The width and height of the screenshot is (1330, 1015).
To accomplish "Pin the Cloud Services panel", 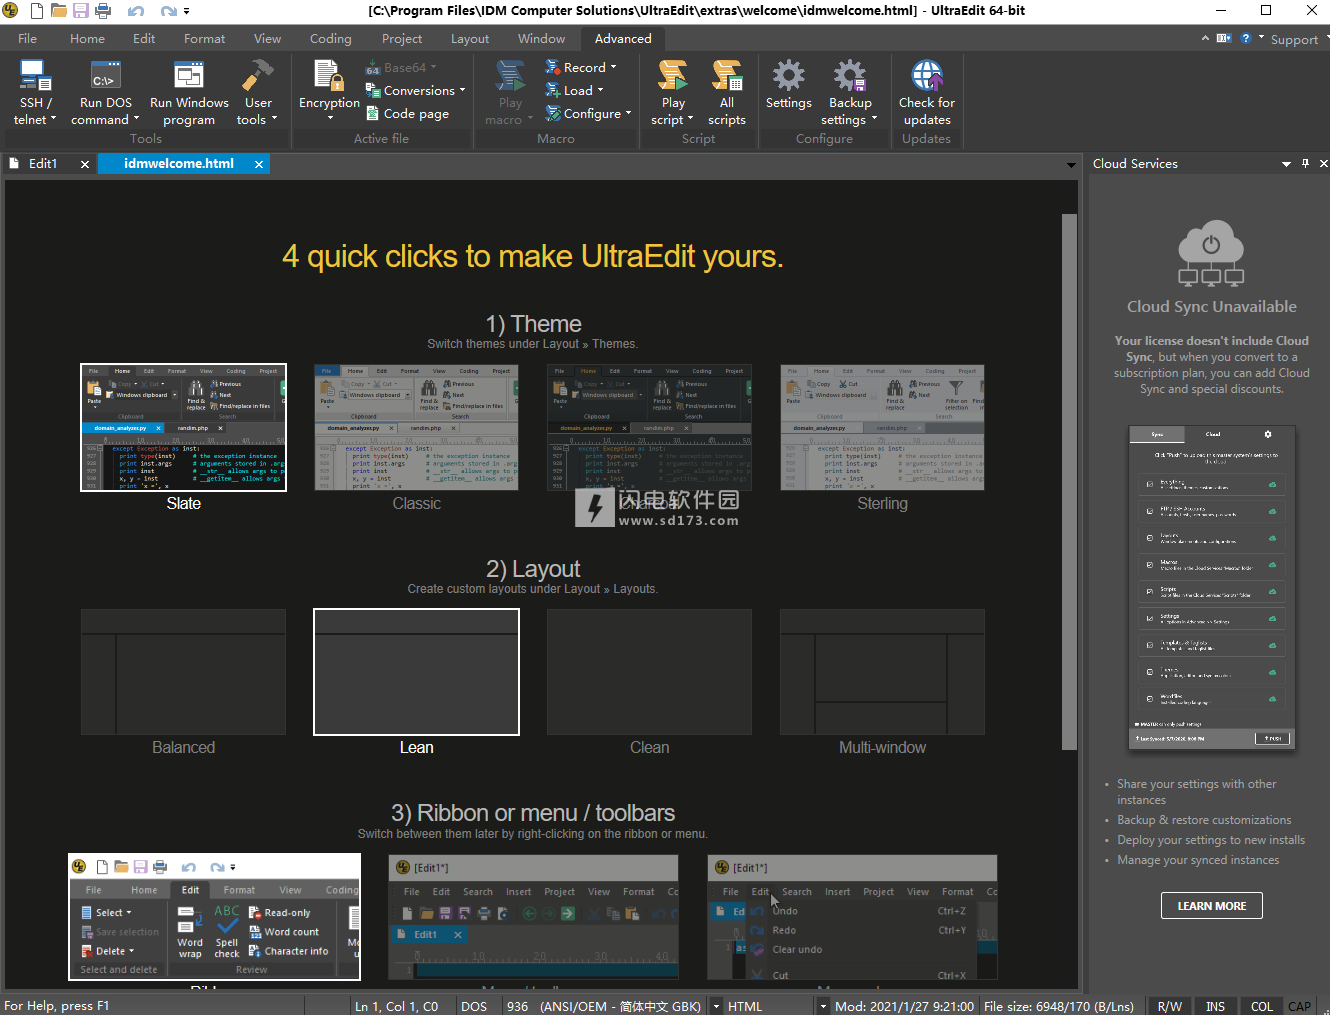I will click(x=1305, y=163).
